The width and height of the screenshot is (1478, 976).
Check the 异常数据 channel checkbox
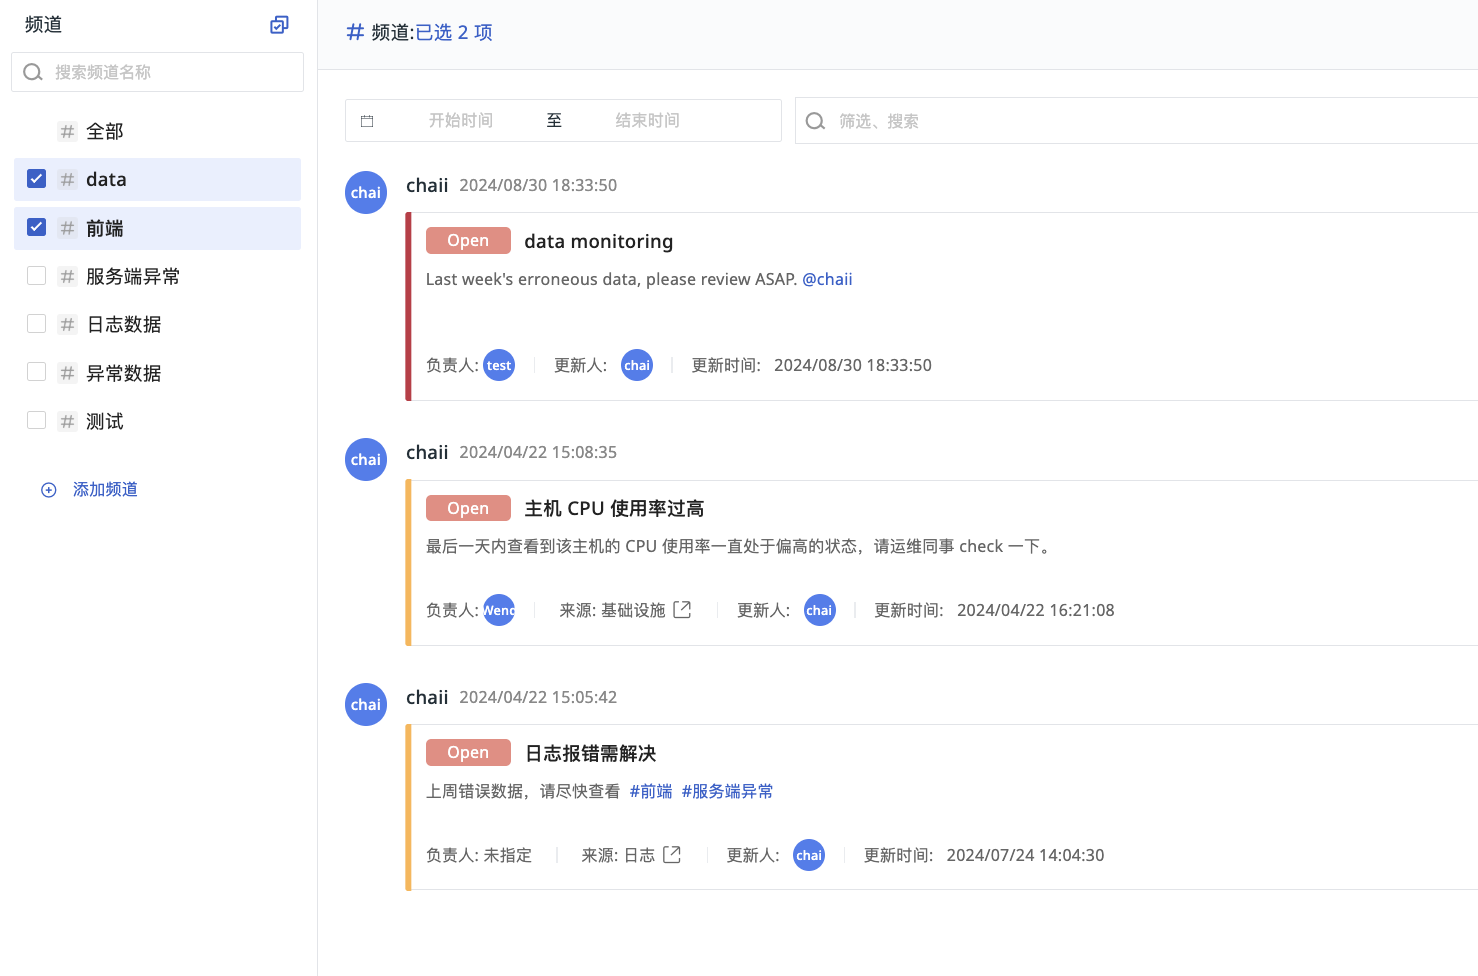tap(37, 372)
